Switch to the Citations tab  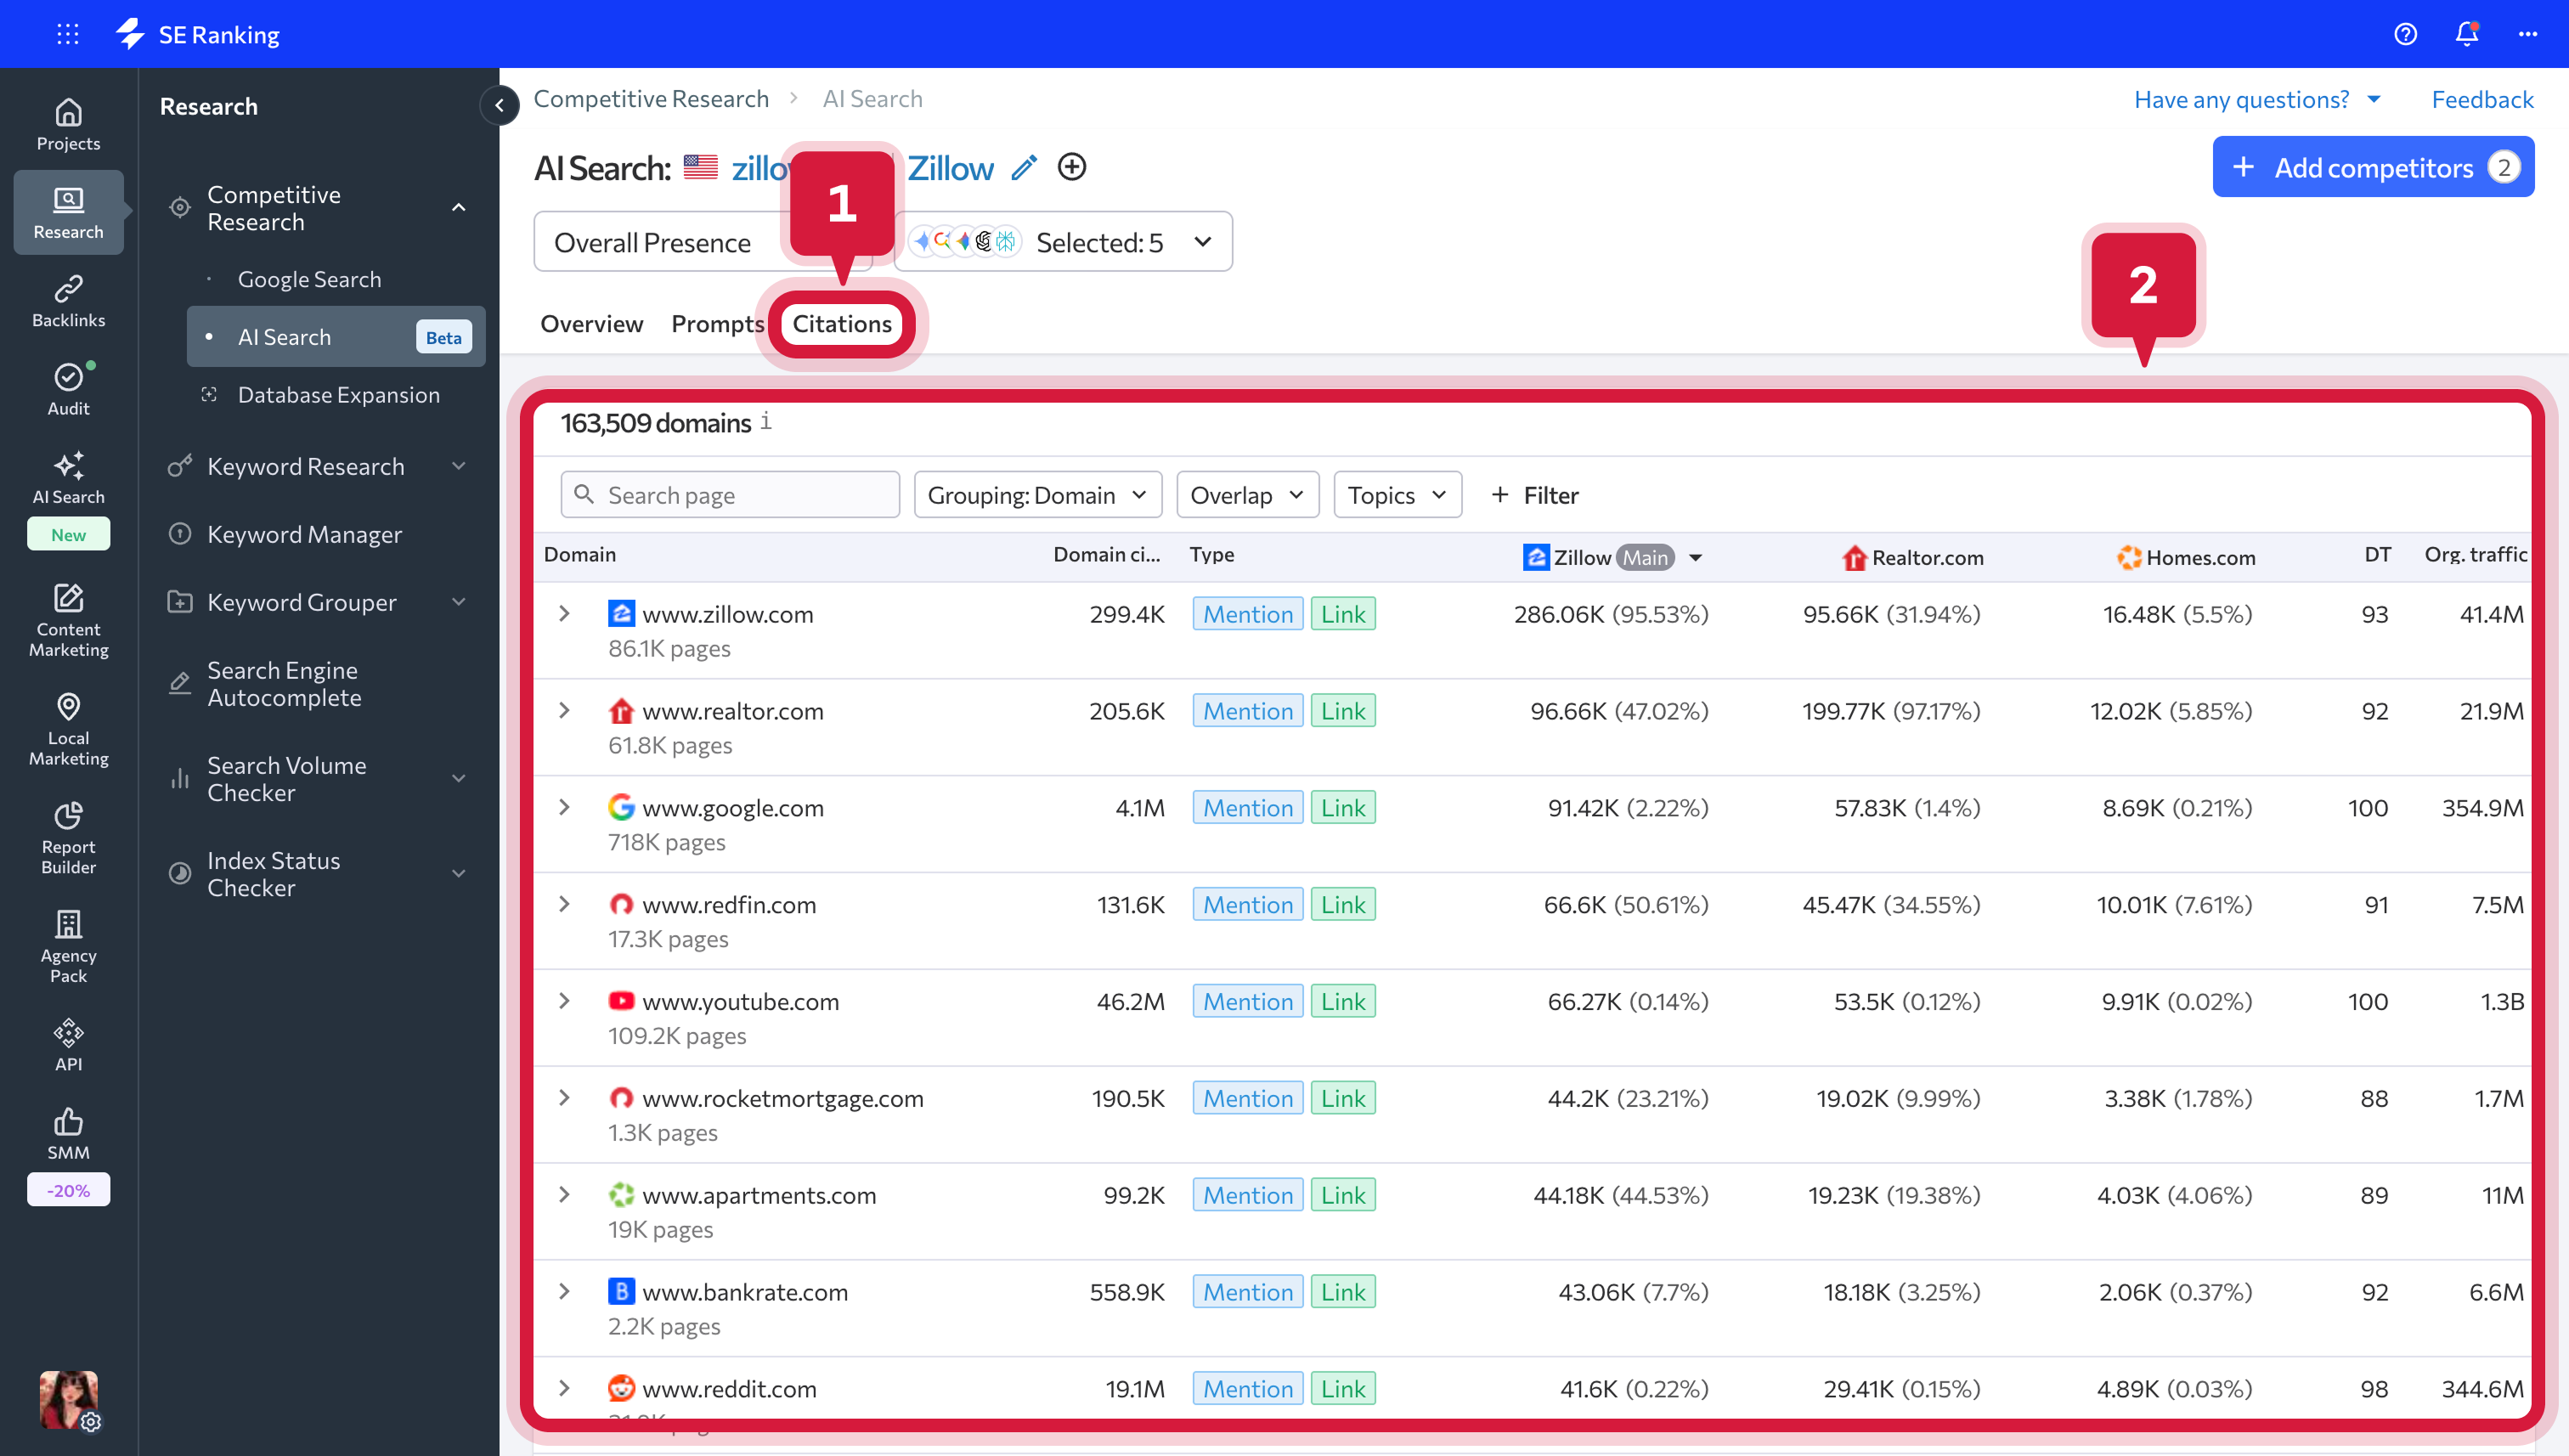tap(842, 324)
